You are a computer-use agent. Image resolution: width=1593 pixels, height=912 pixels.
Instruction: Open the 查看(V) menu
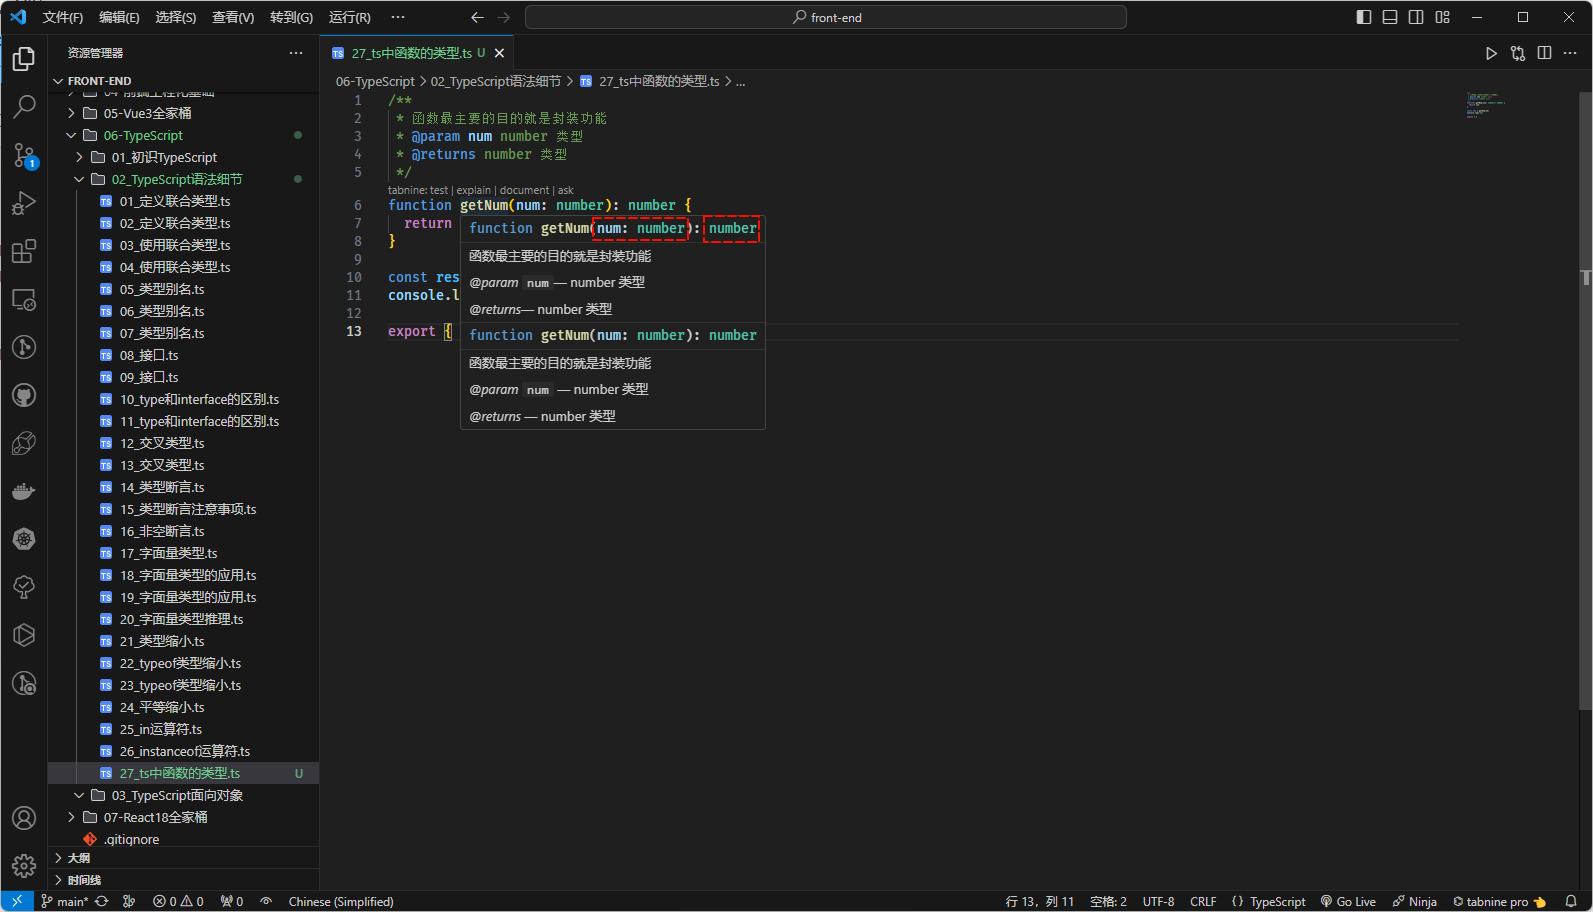coord(232,17)
